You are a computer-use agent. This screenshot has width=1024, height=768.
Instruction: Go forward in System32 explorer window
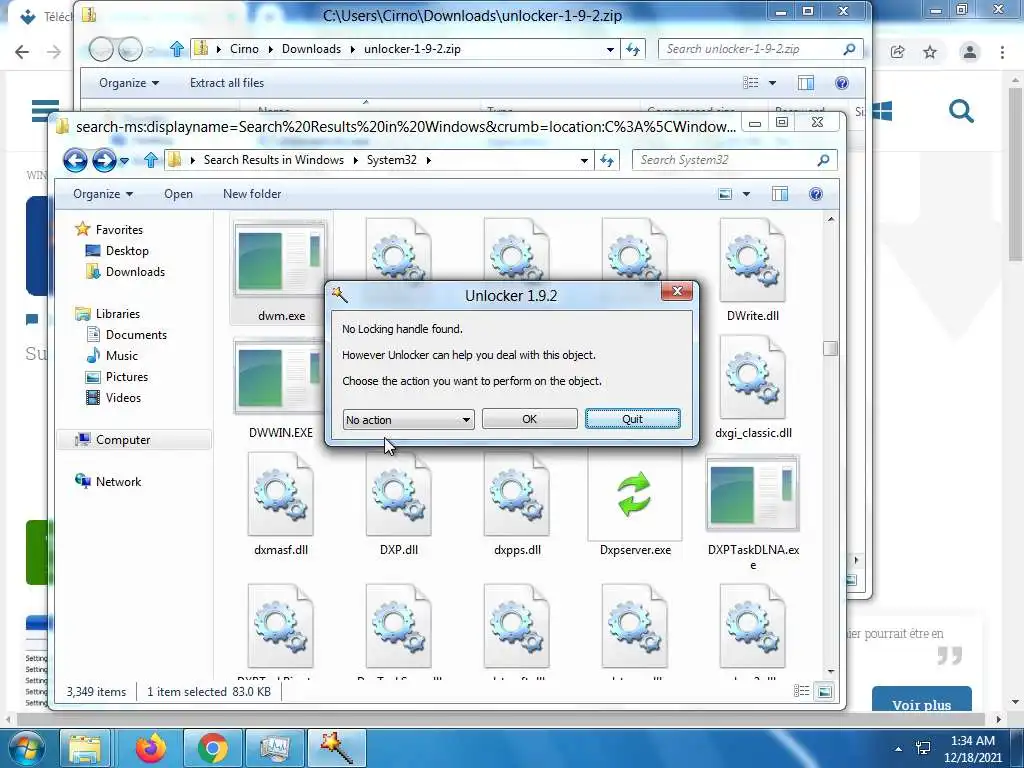coord(104,160)
